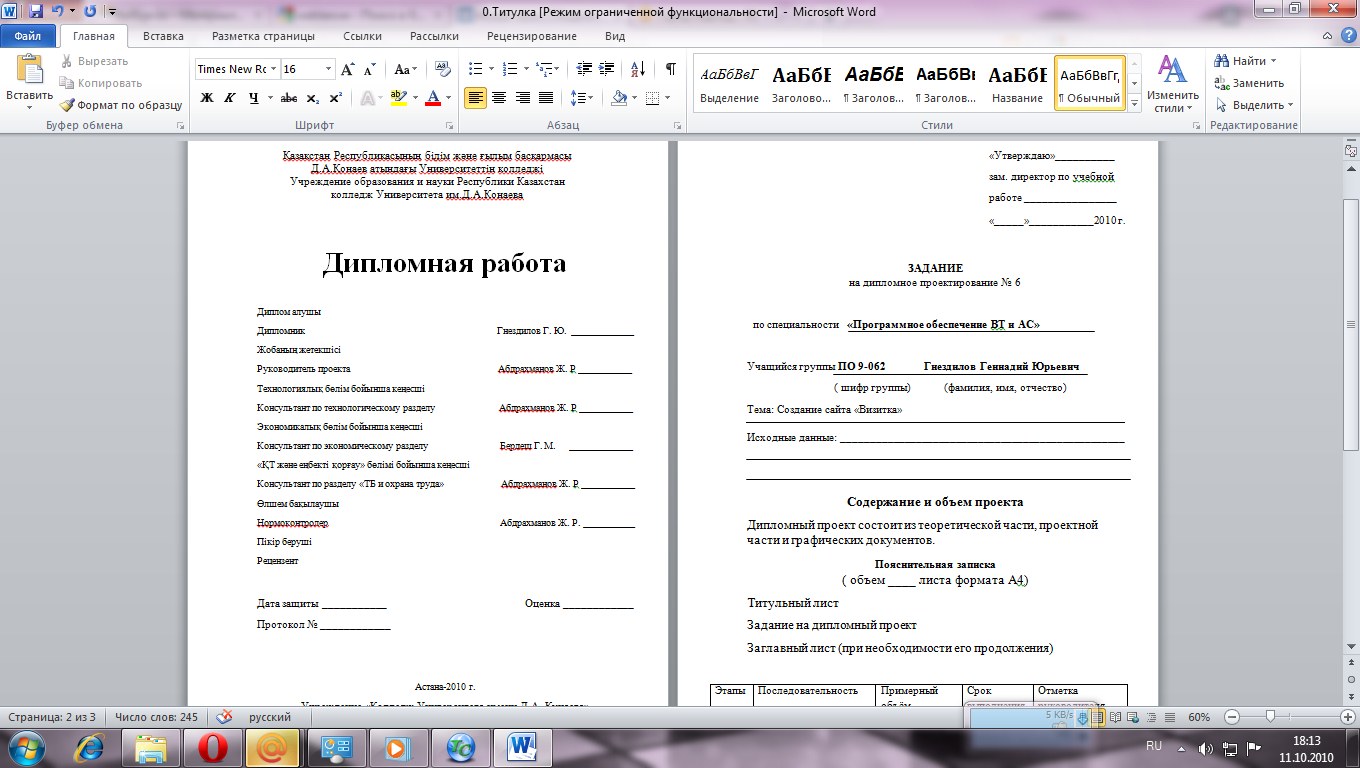This screenshot has height=768, width=1360.
Task: Switch to the Вид tab
Action: (615, 36)
